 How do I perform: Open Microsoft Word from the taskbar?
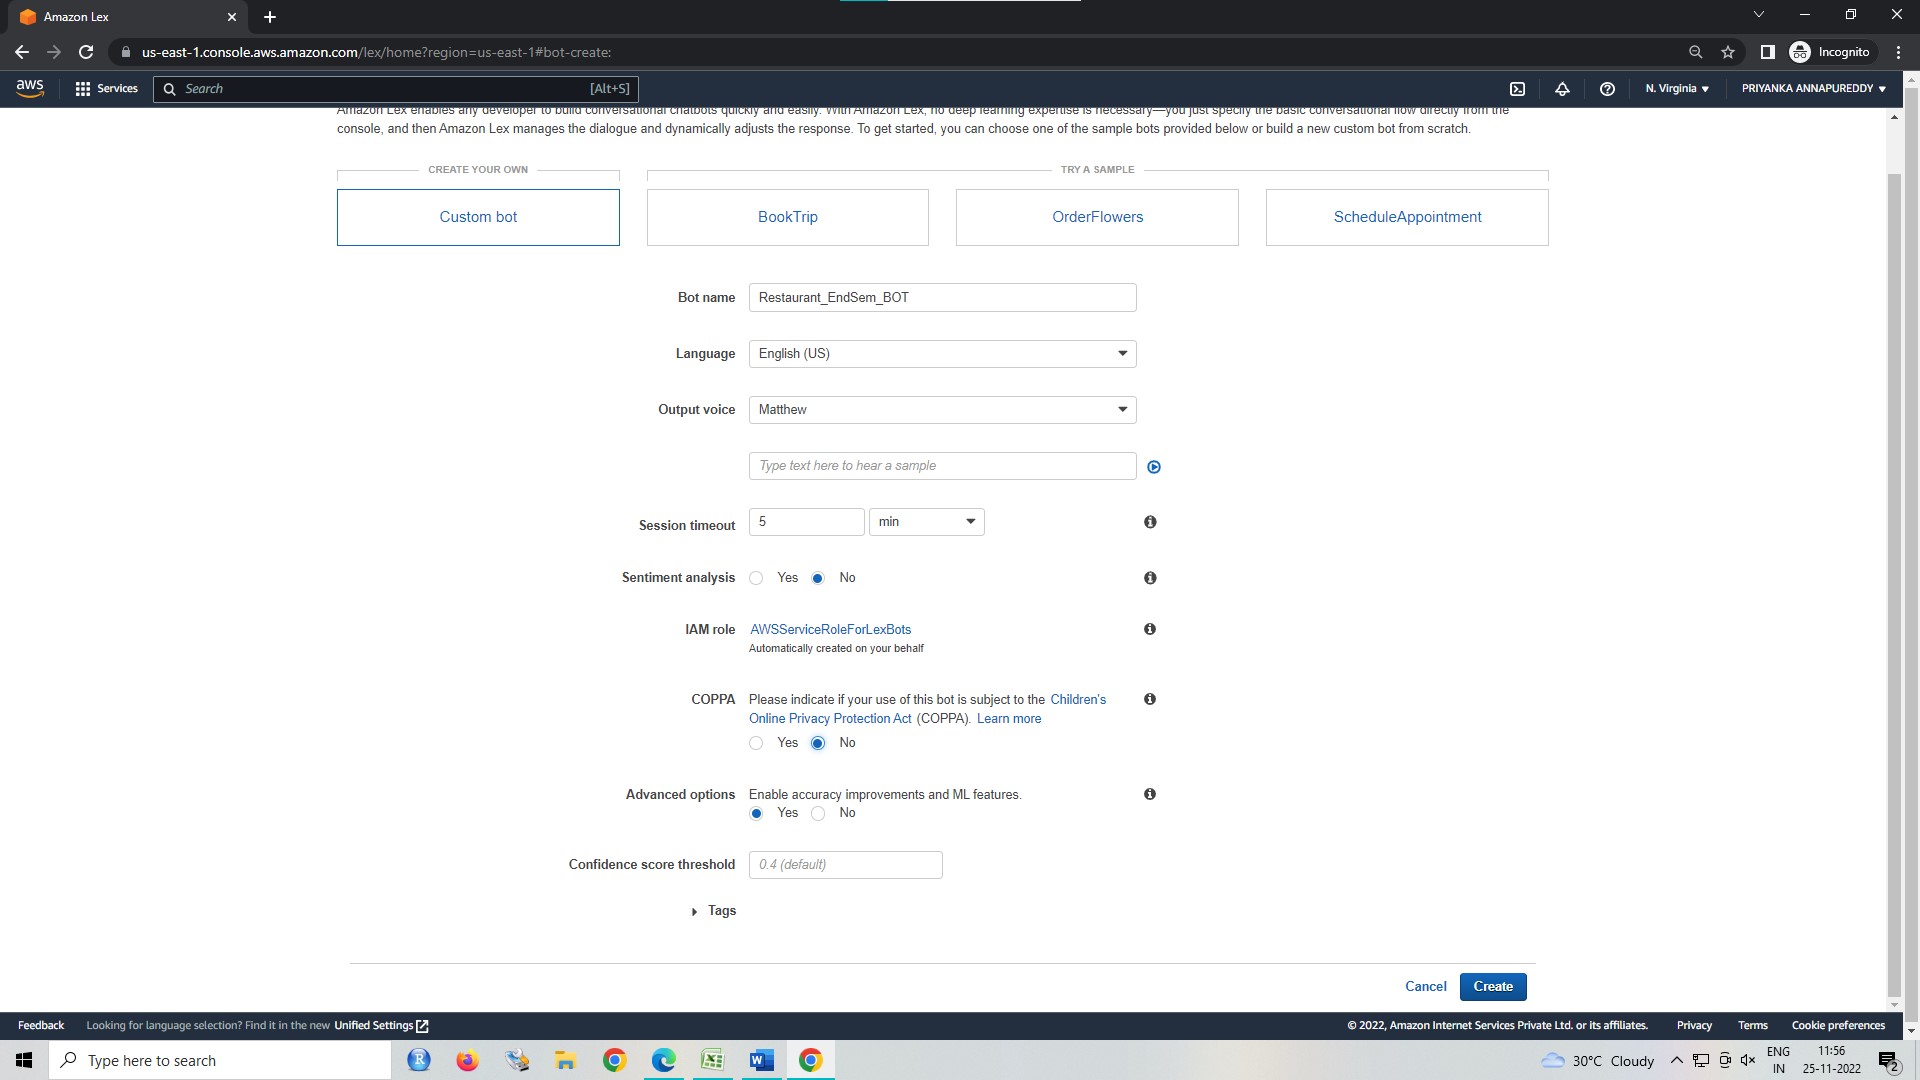pyautogui.click(x=761, y=1060)
